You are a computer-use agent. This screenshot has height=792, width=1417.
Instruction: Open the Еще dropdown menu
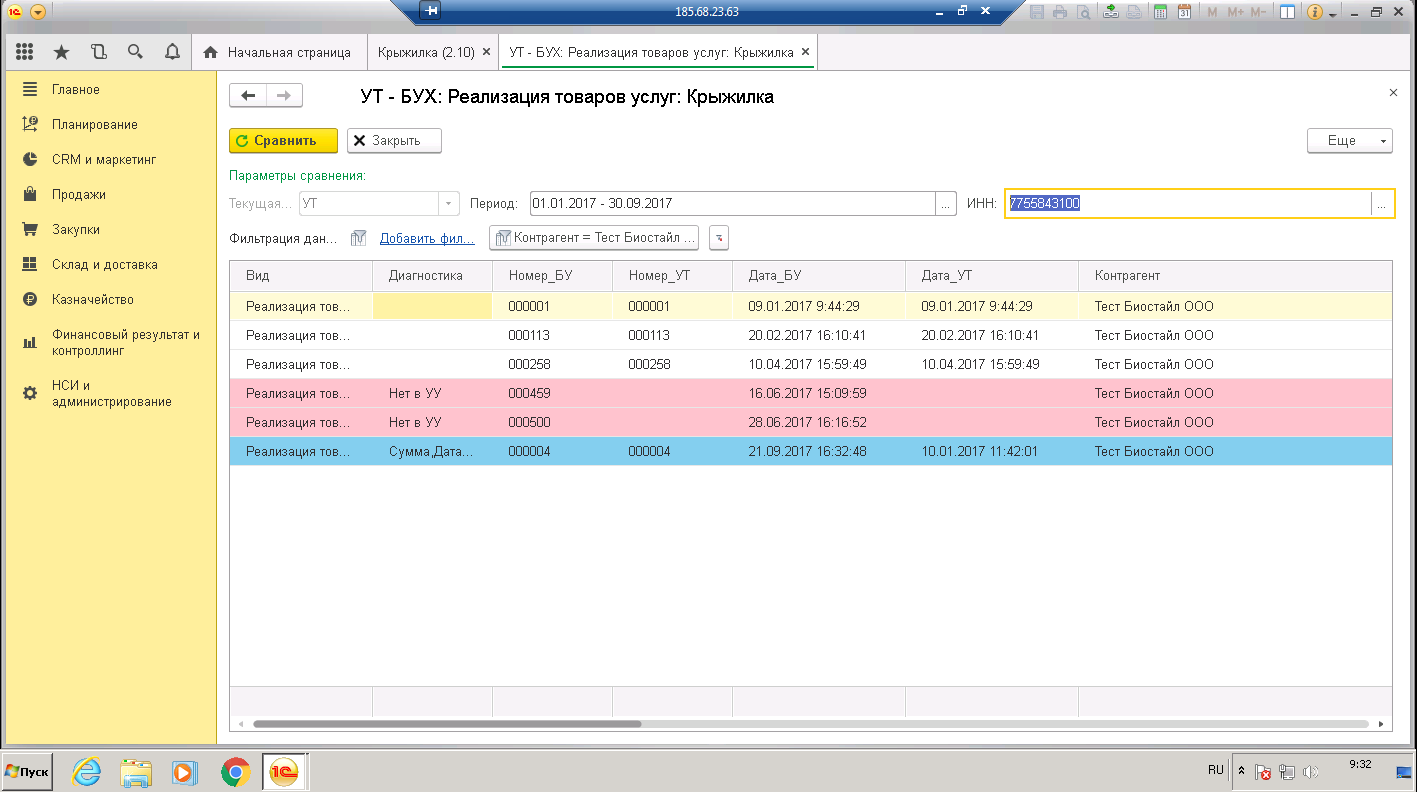point(1349,141)
